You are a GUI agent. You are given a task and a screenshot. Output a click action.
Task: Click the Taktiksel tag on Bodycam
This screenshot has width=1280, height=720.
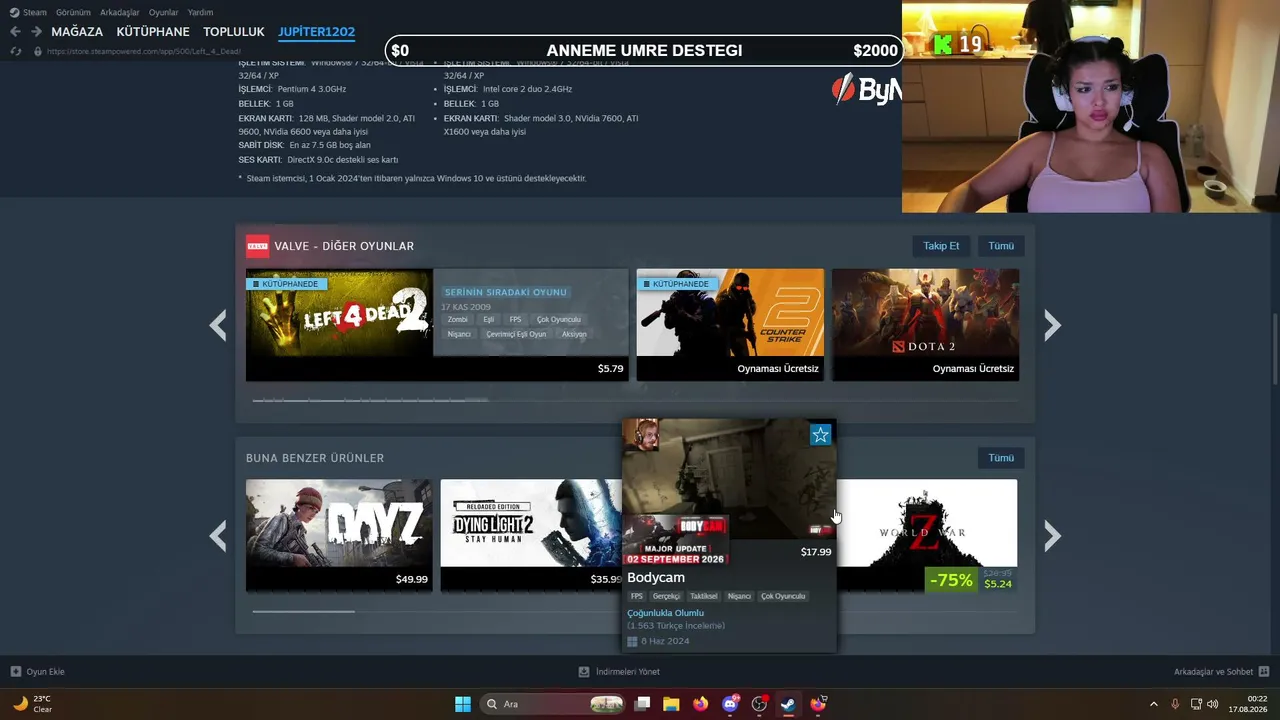pos(704,596)
